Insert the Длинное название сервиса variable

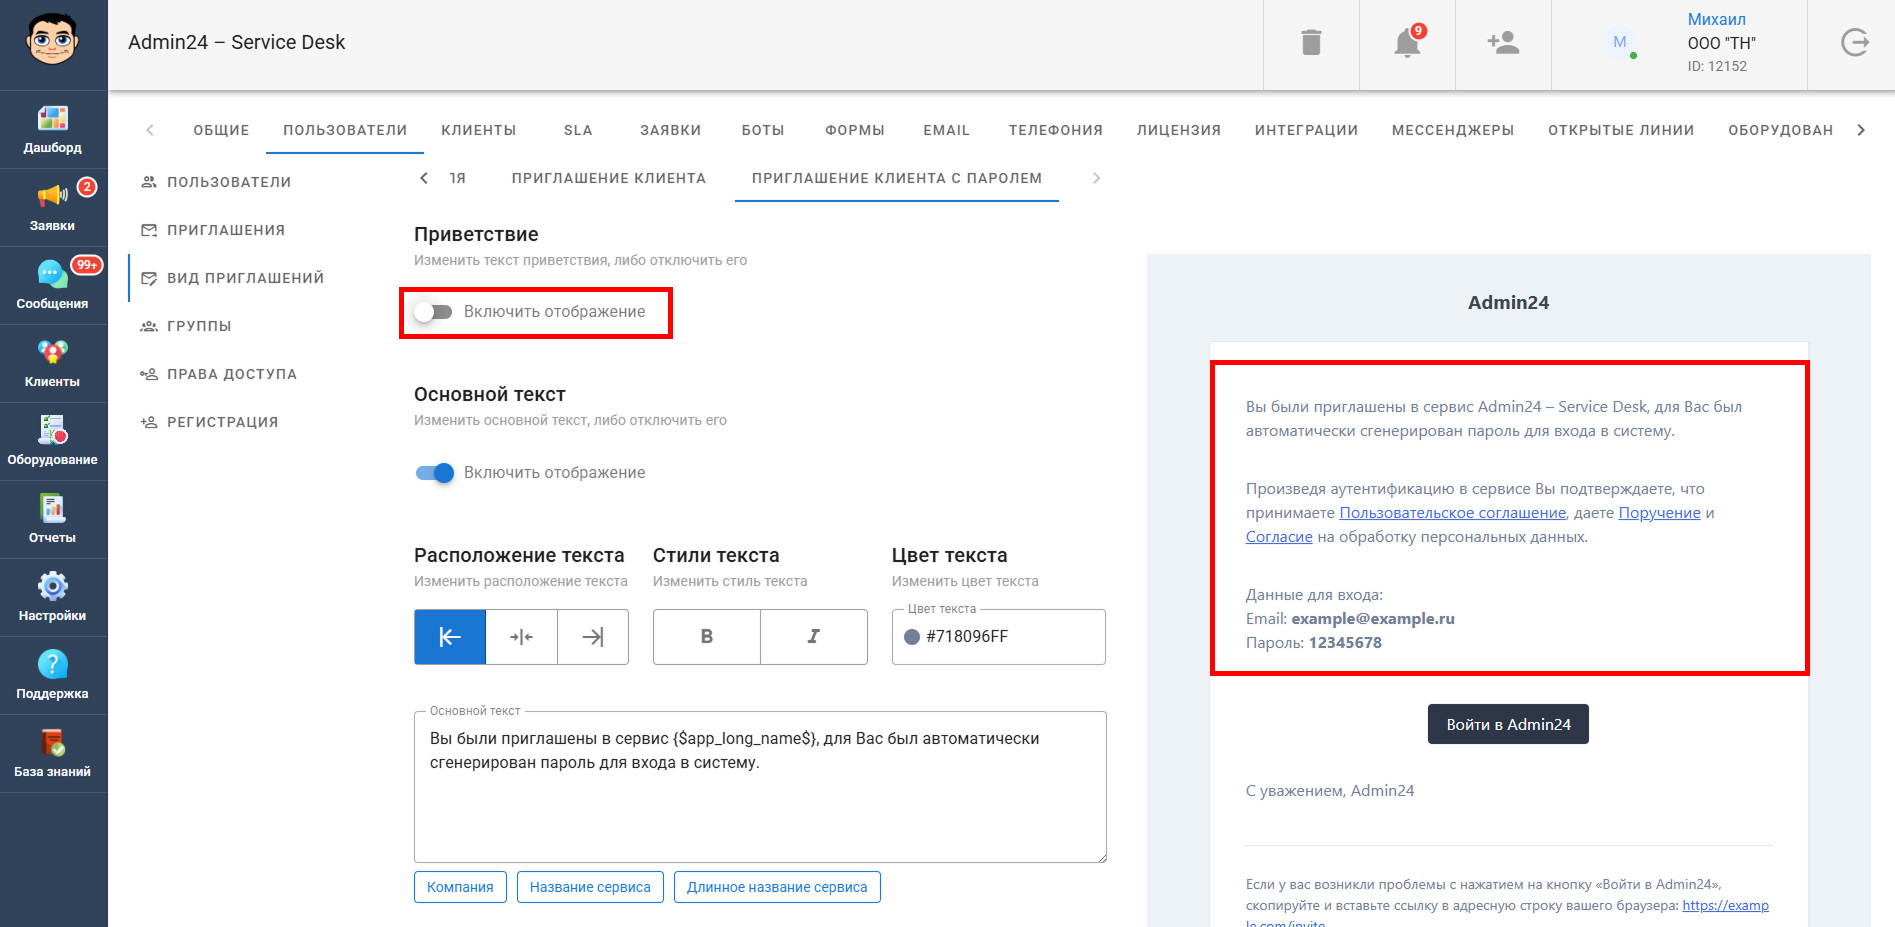(777, 887)
